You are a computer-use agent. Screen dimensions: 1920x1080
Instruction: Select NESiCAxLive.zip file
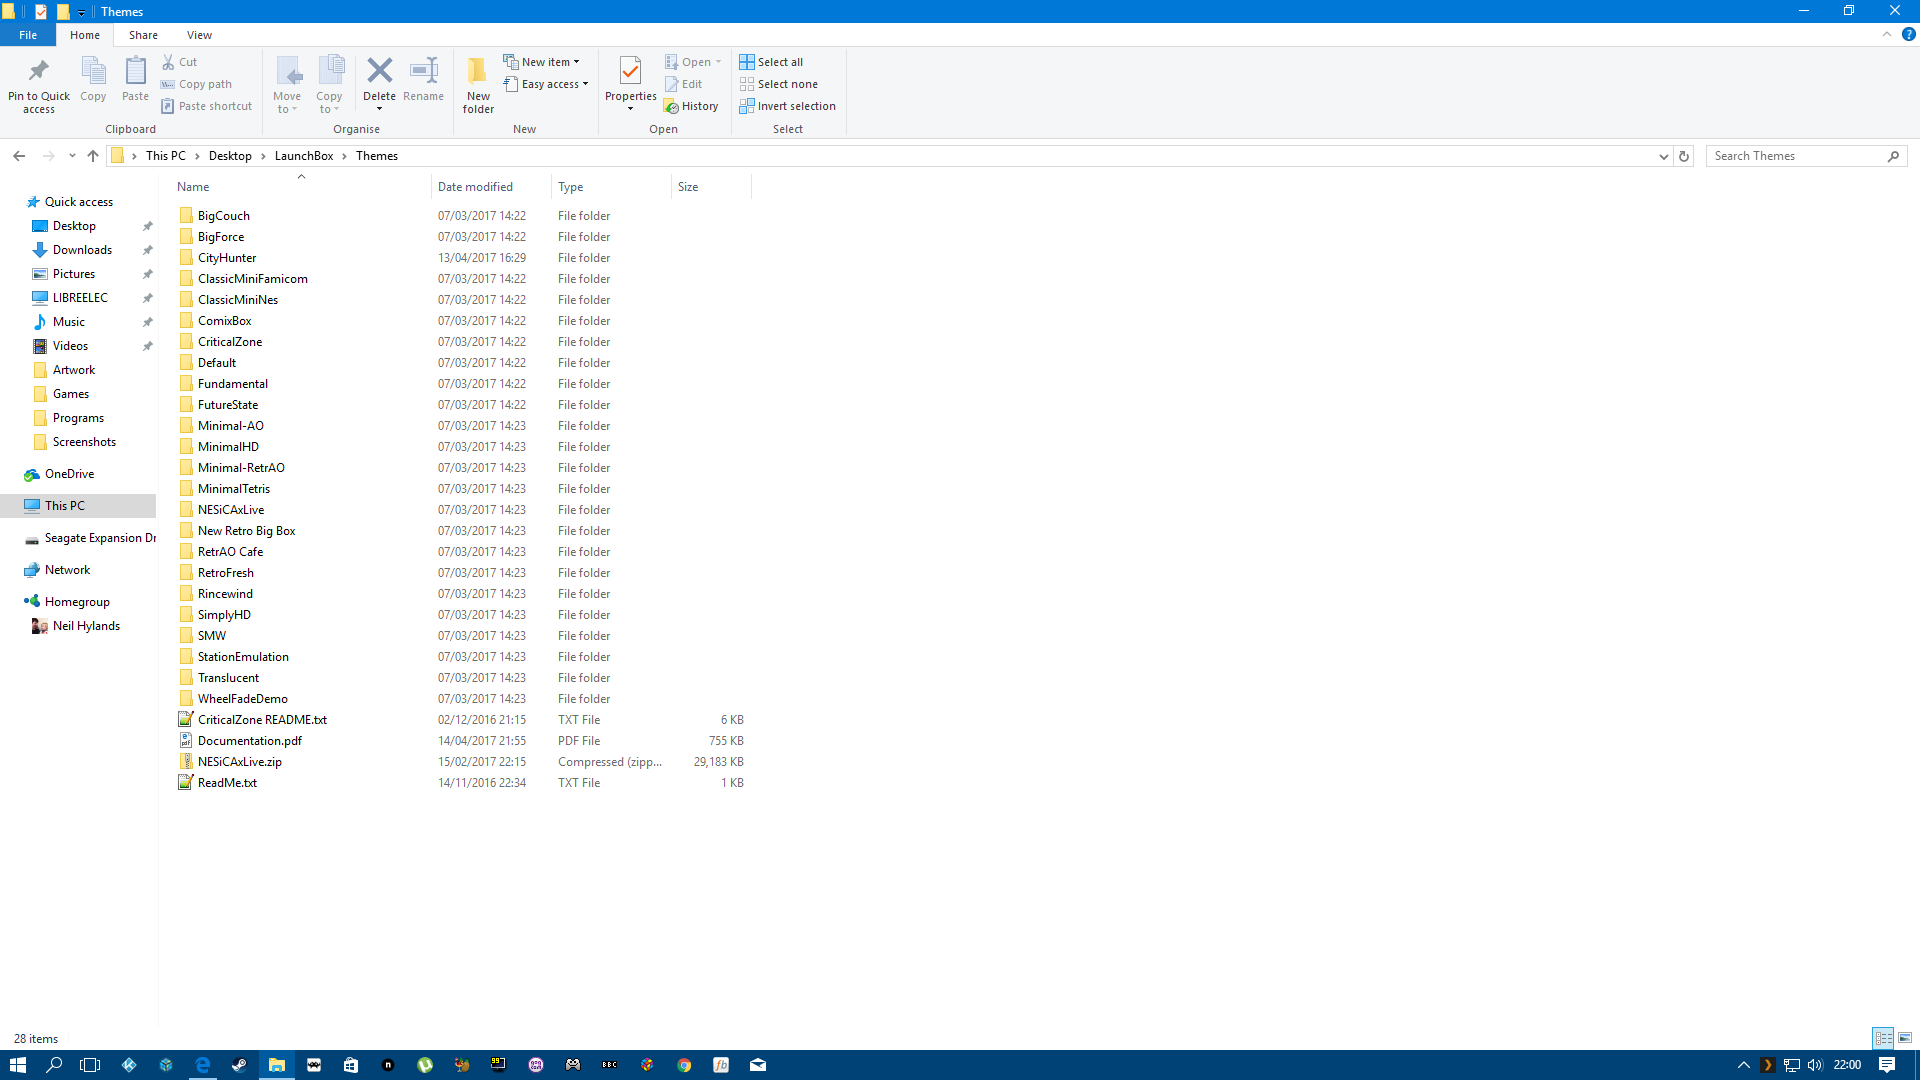240,762
